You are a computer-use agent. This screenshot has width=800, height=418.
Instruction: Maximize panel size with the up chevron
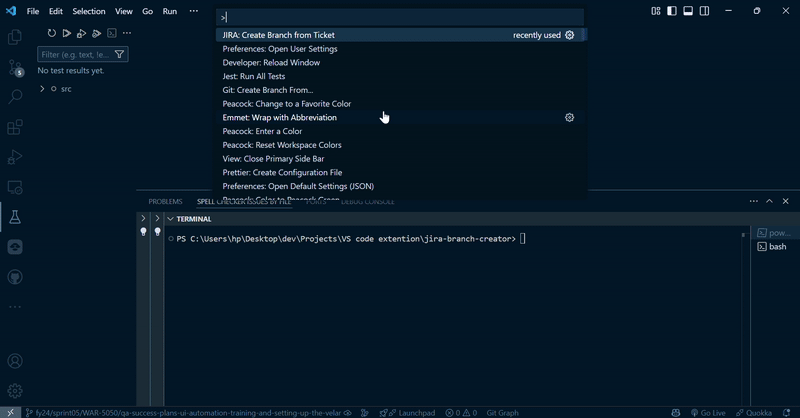pos(770,201)
